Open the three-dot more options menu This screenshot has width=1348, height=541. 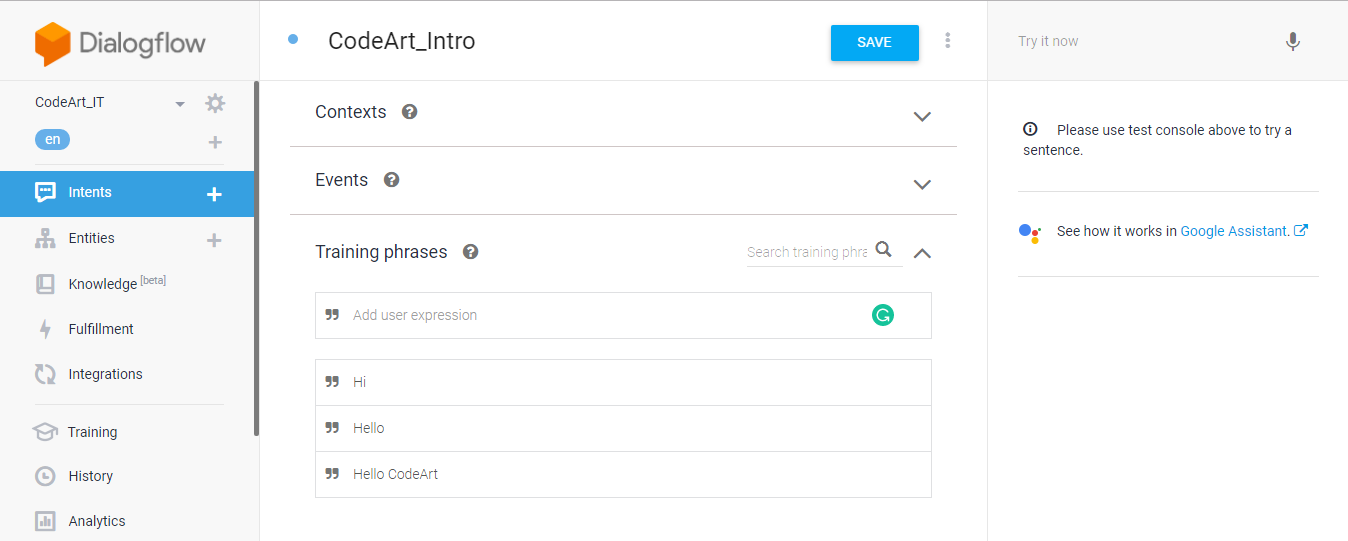pyautogui.click(x=948, y=41)
